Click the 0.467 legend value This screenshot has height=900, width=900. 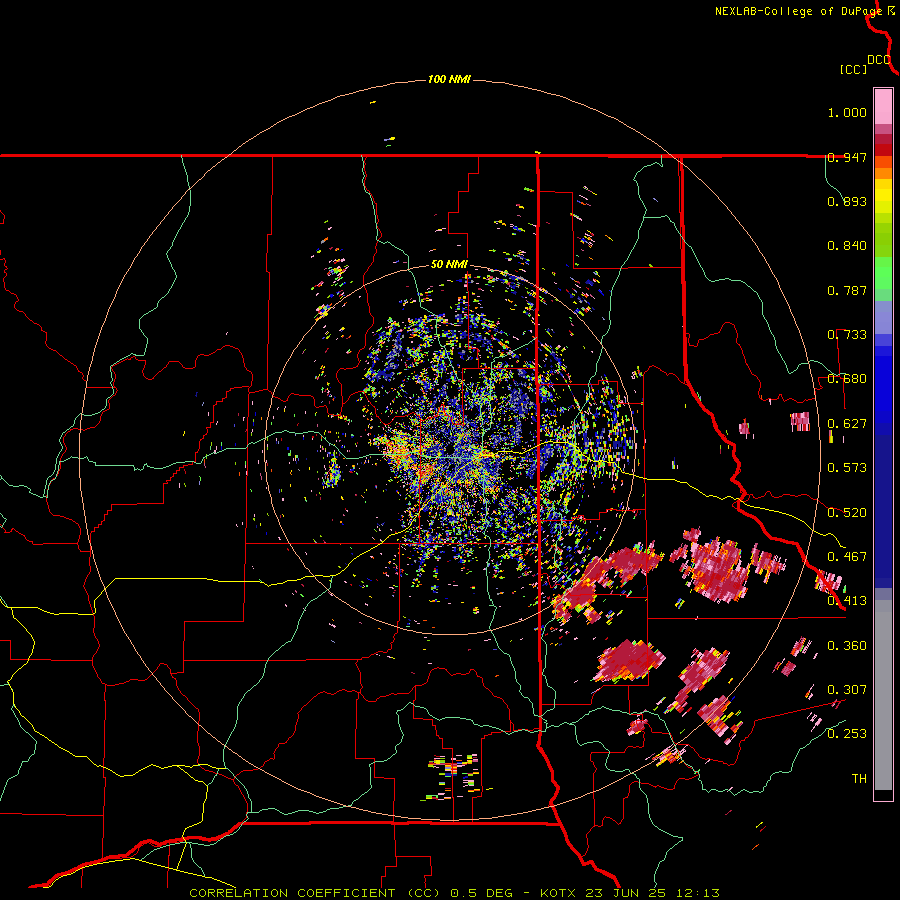pos(847,557)
